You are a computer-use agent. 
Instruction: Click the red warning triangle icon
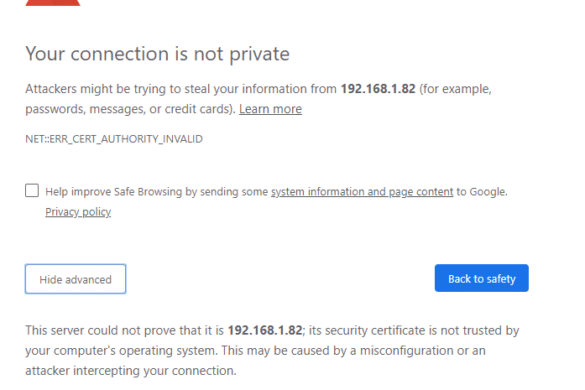point(53,3)
